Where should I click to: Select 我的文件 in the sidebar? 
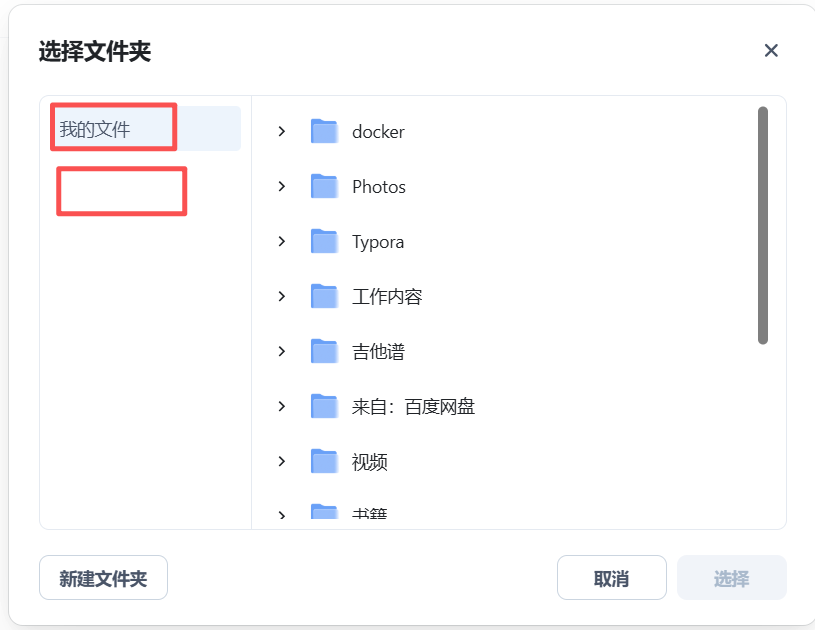pyautogui.click(x=95, y=129)
